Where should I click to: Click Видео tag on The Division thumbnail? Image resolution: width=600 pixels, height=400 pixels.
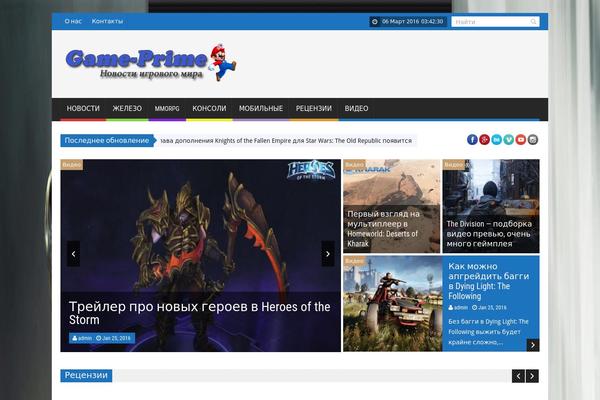[x=454, y=165]
